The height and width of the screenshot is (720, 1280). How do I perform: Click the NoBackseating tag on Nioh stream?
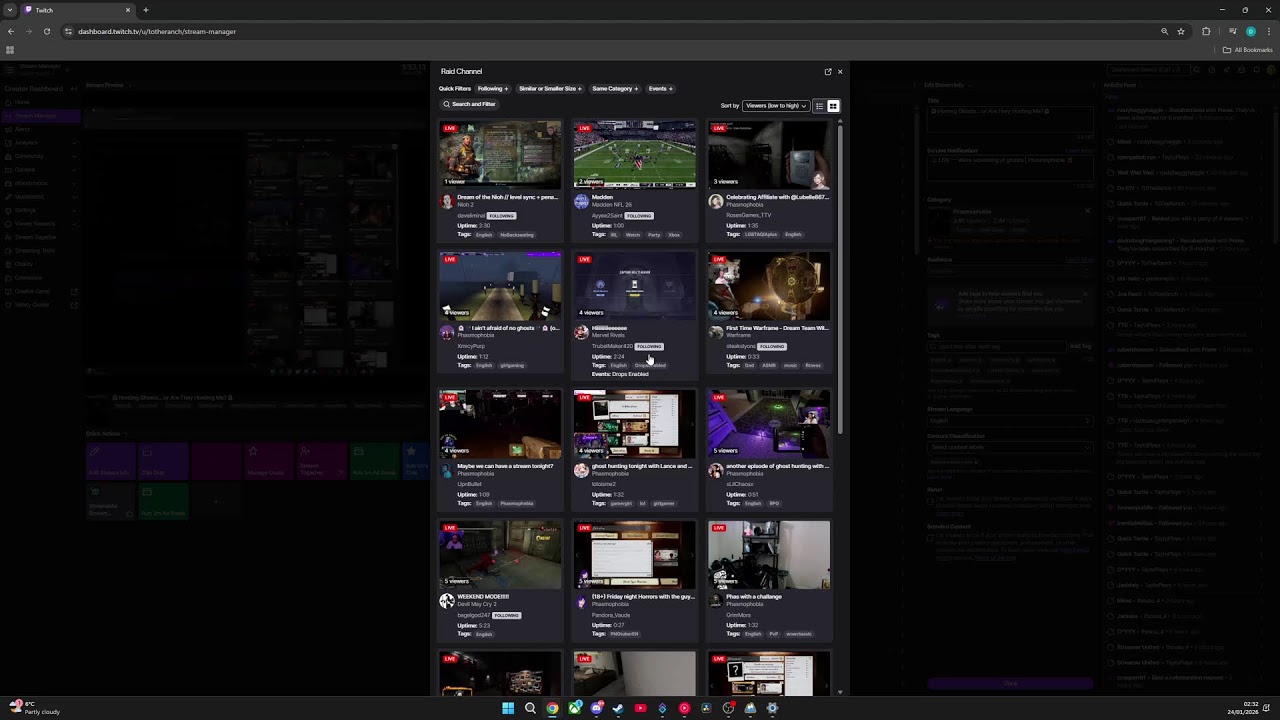(517, 235)
